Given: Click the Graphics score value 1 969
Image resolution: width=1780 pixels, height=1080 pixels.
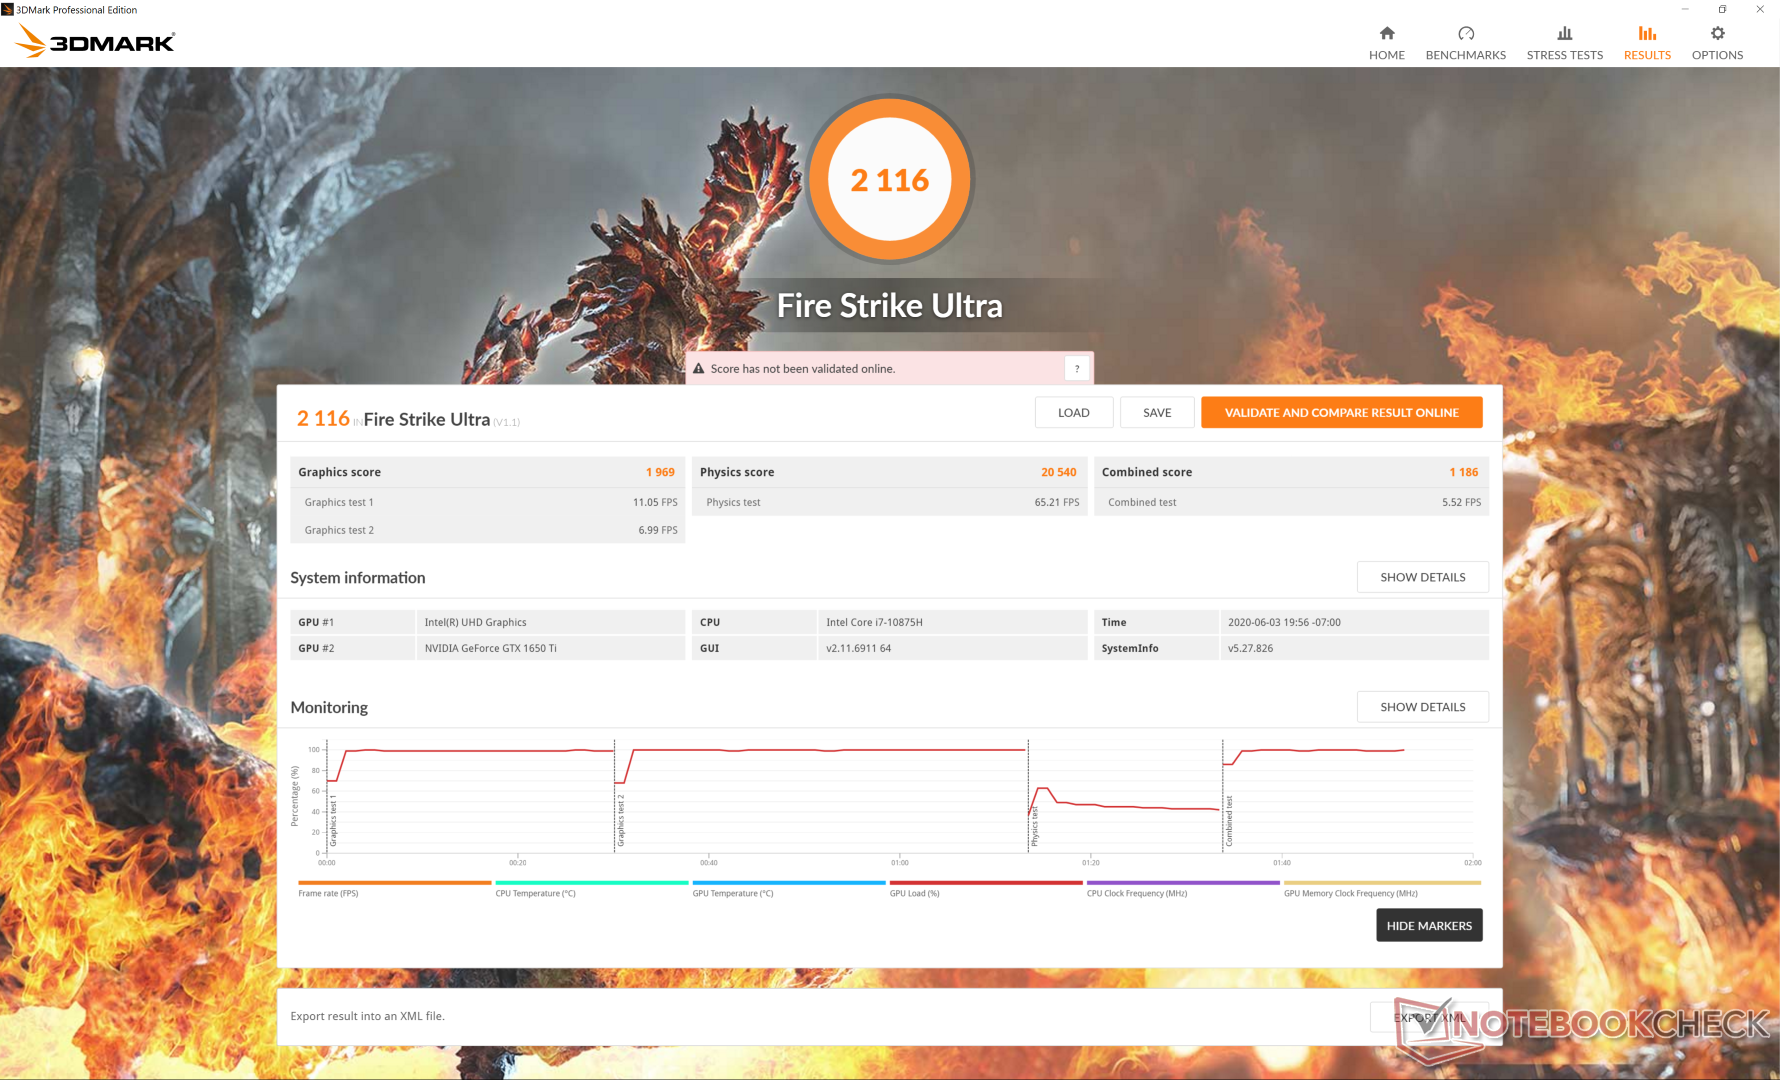Looking at the screenshot, I should point(660,472).
